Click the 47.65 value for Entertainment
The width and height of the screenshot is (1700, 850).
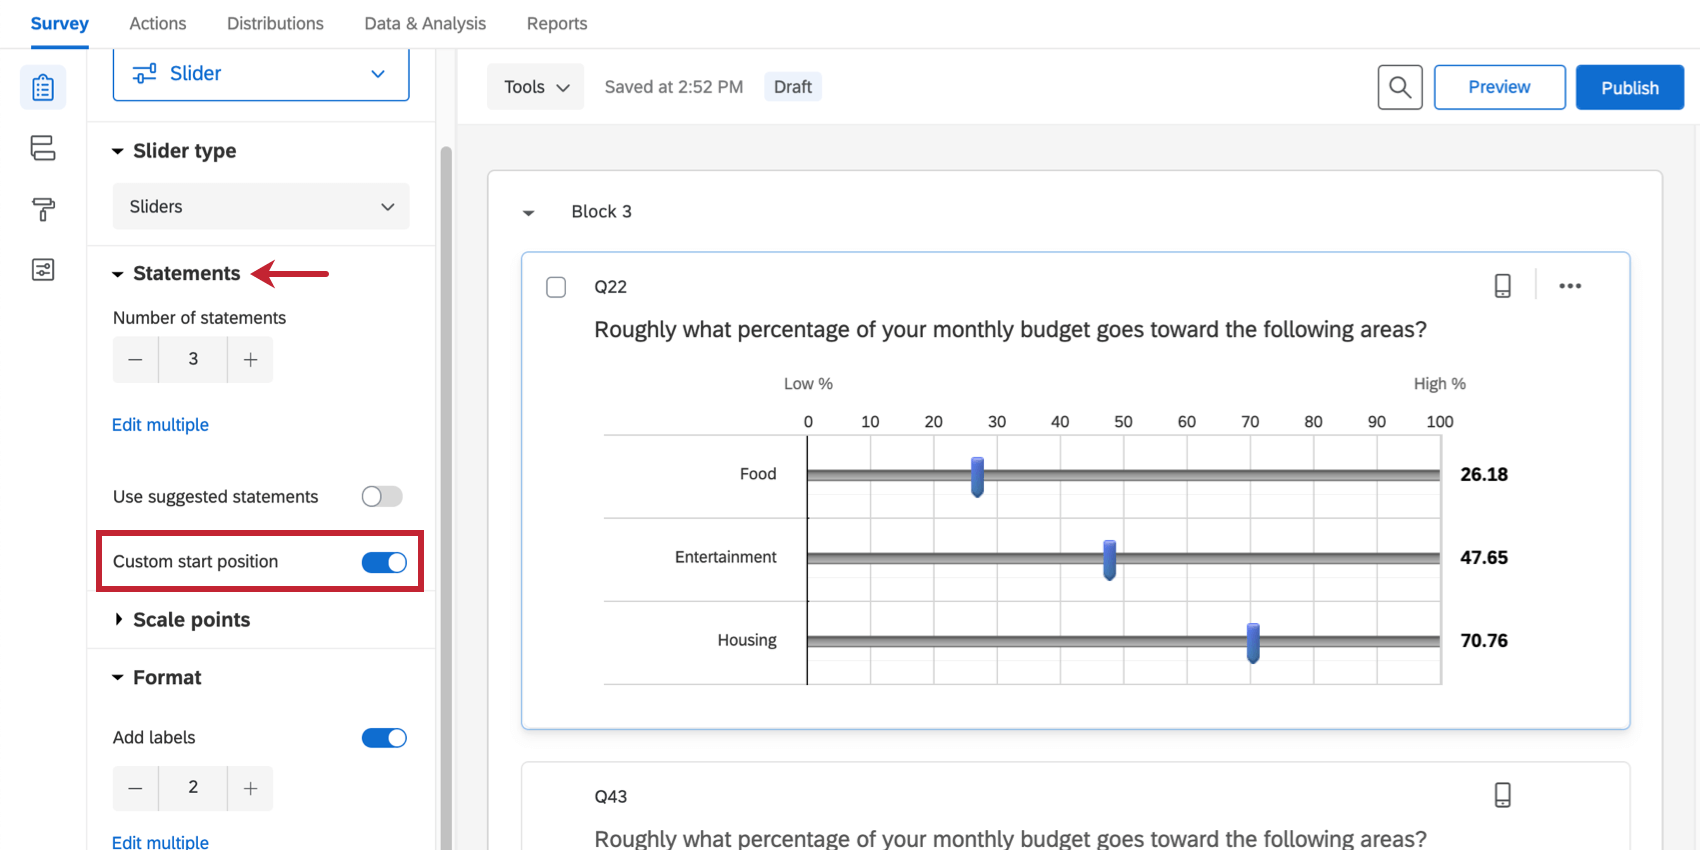tap(1484, 558)
